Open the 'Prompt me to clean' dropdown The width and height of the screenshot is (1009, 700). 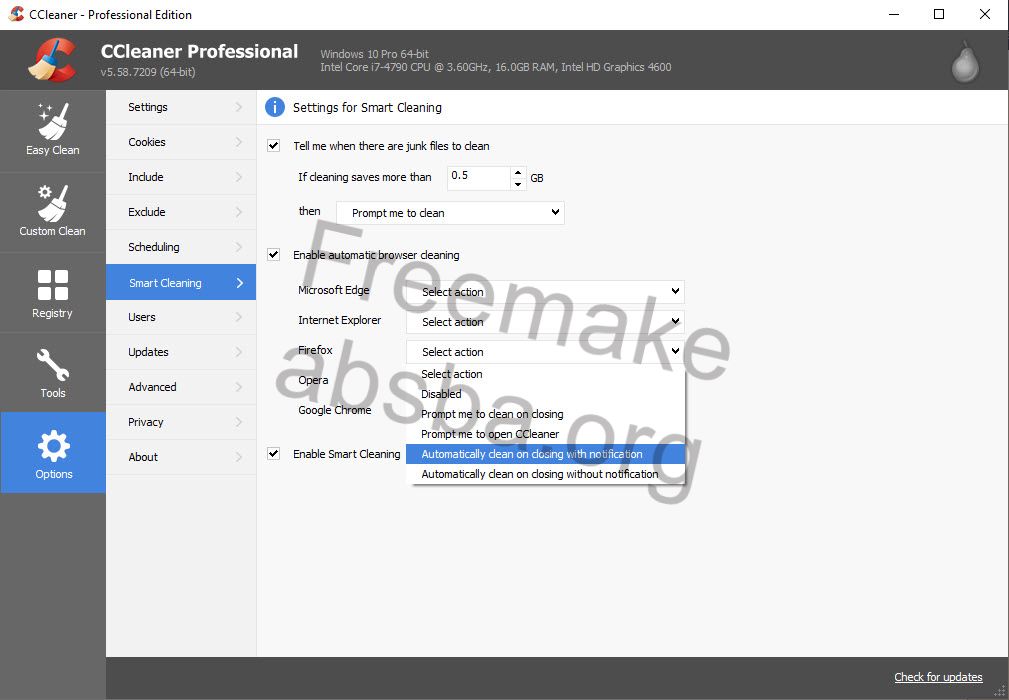(x=450, y=212)
